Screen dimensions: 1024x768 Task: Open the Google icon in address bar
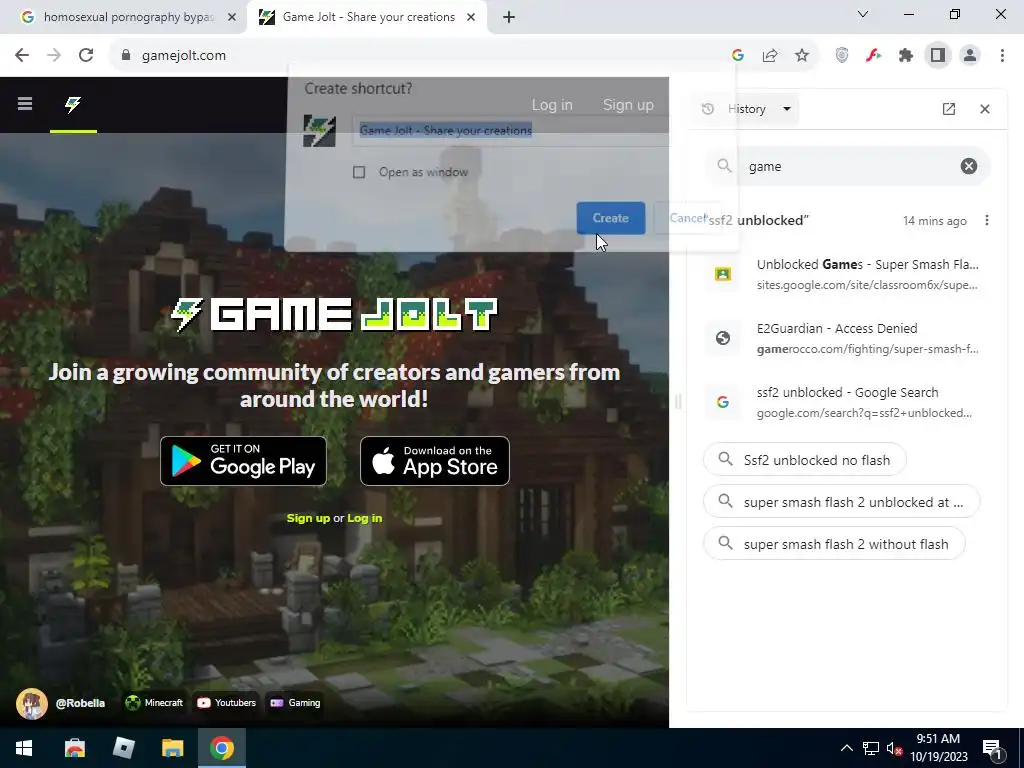(738, 56)
